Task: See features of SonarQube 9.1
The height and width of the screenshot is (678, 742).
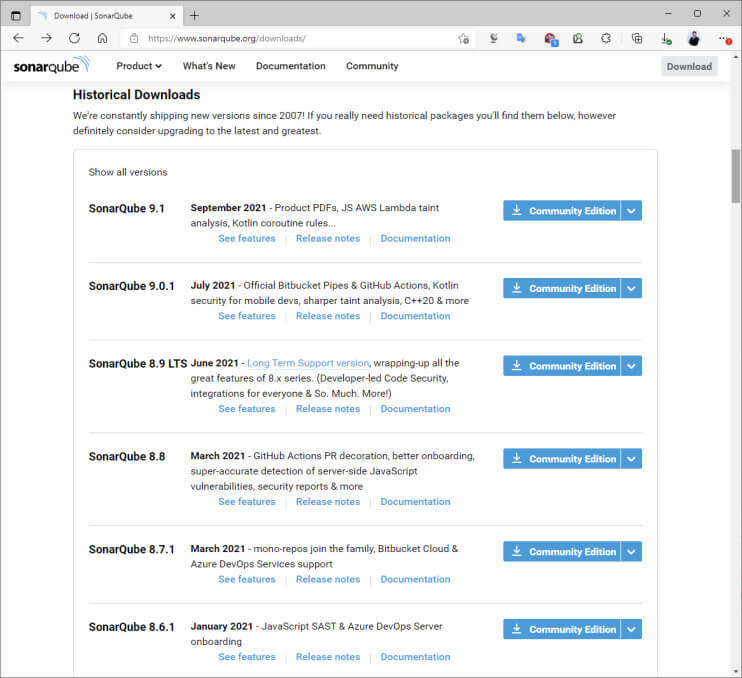Action: tap(247, 238)
